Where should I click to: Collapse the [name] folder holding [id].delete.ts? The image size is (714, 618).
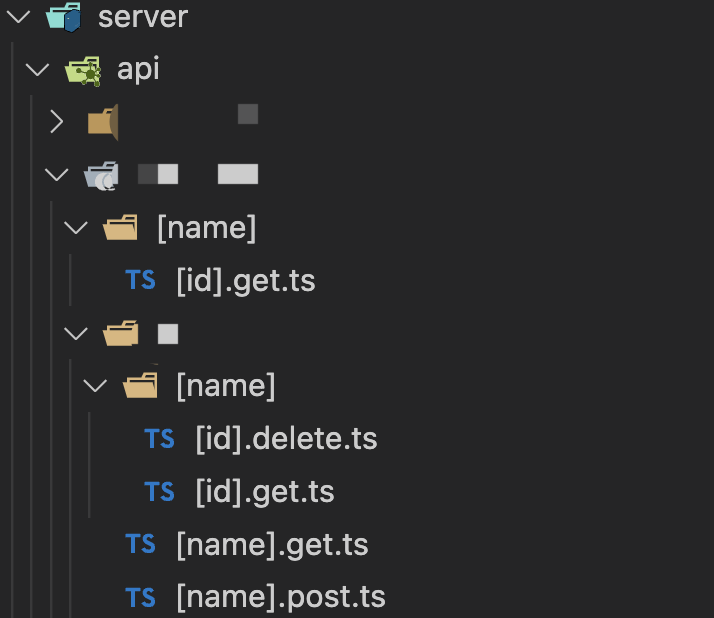pos(95,386)
